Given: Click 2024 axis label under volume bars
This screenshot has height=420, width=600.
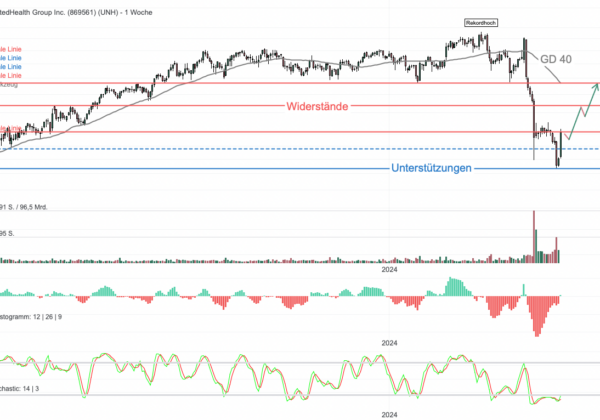Looking at the screenshot, I should [x=389, y=270].
